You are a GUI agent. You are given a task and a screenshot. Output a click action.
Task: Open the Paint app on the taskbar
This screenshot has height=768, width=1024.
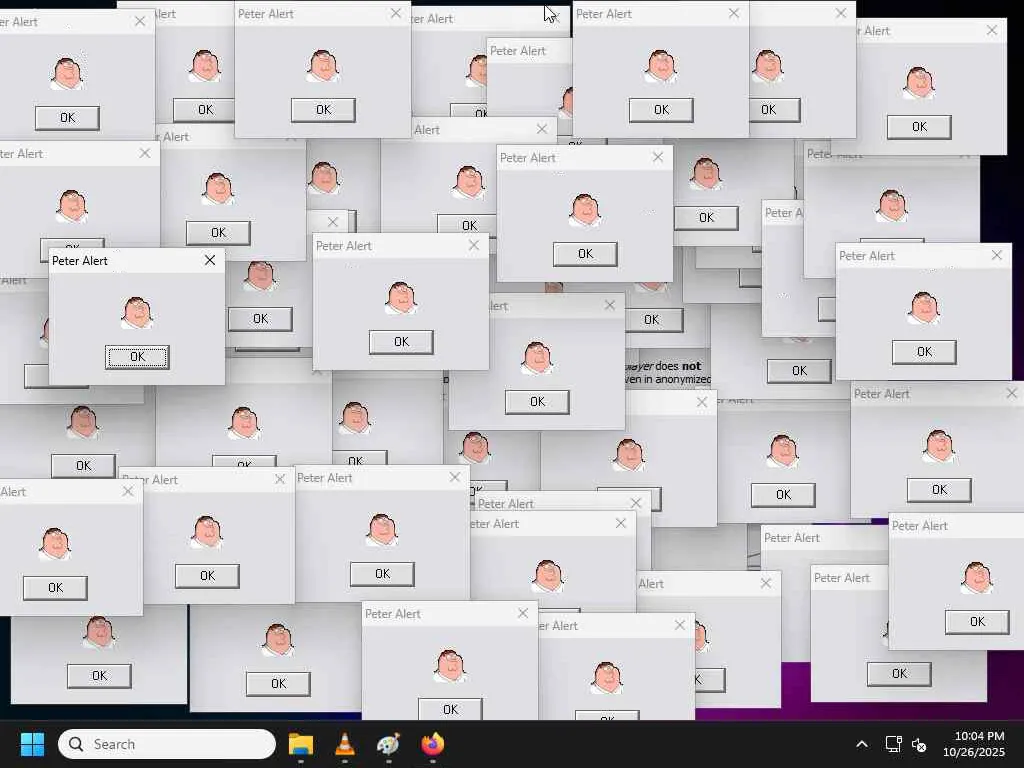[389, 744]
